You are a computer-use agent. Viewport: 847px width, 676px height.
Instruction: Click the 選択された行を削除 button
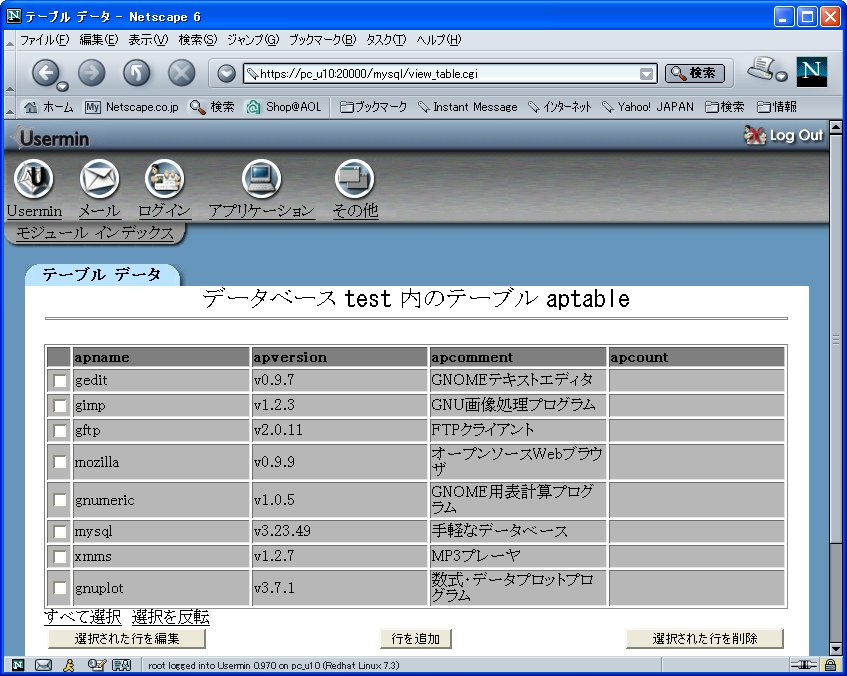(704, 639)
